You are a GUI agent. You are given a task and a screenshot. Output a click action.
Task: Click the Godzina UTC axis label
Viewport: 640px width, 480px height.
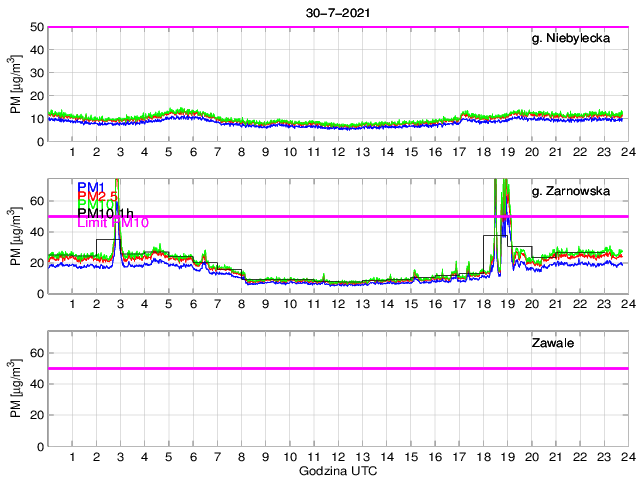[x=338, y=470]
